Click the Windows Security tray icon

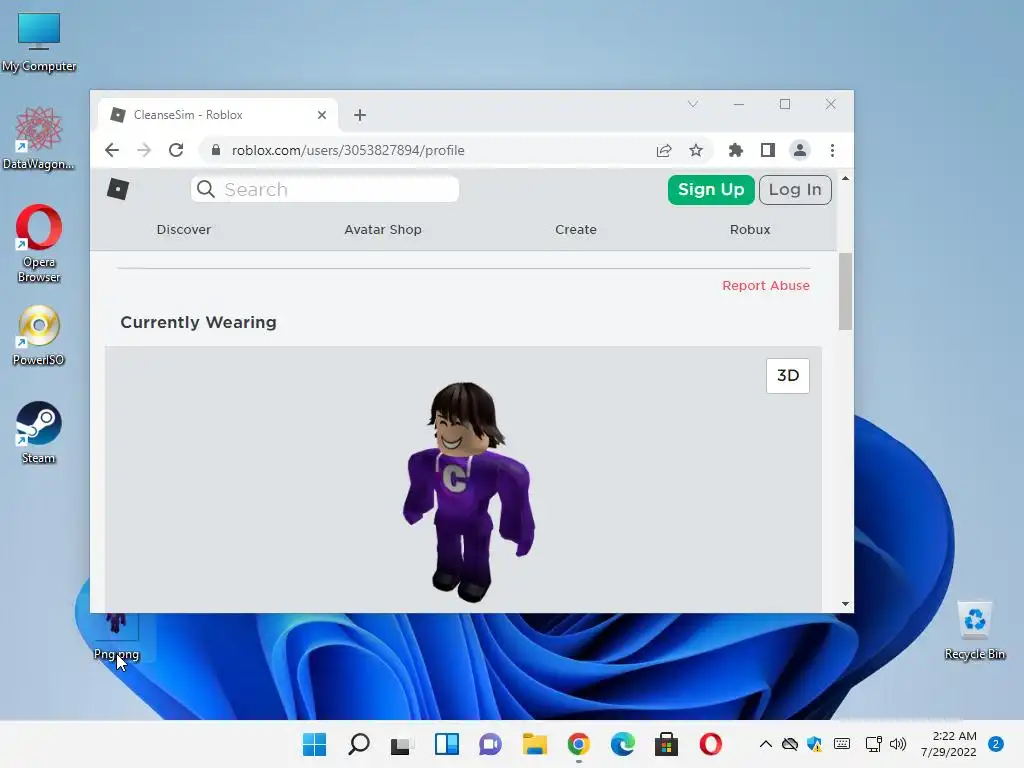814,744
